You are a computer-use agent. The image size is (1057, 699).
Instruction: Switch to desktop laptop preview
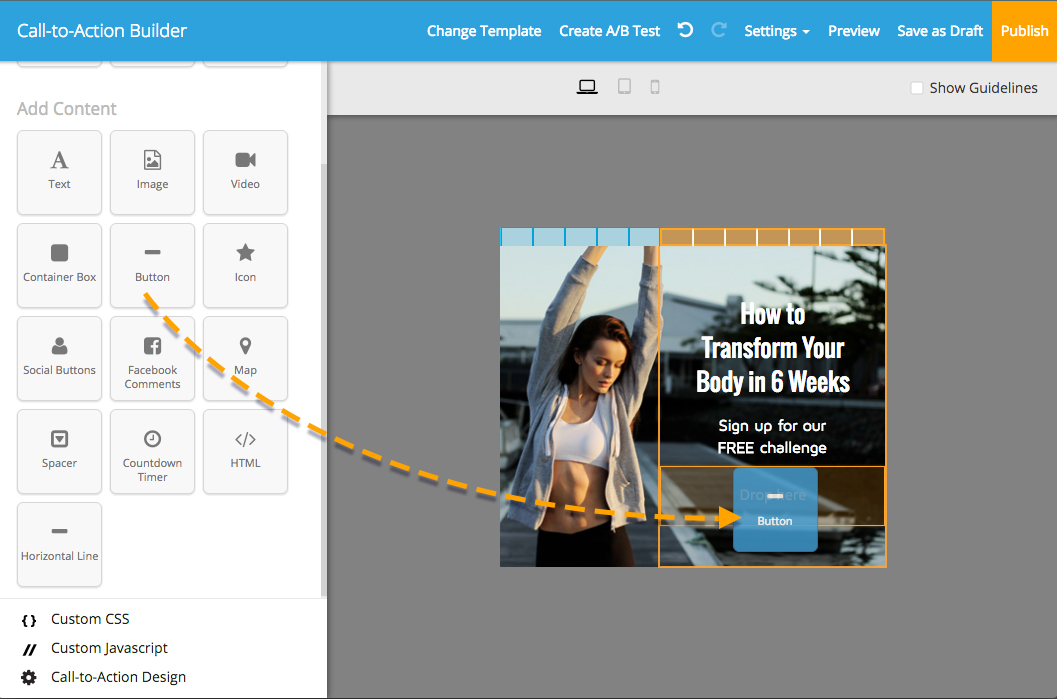point(587,87)
